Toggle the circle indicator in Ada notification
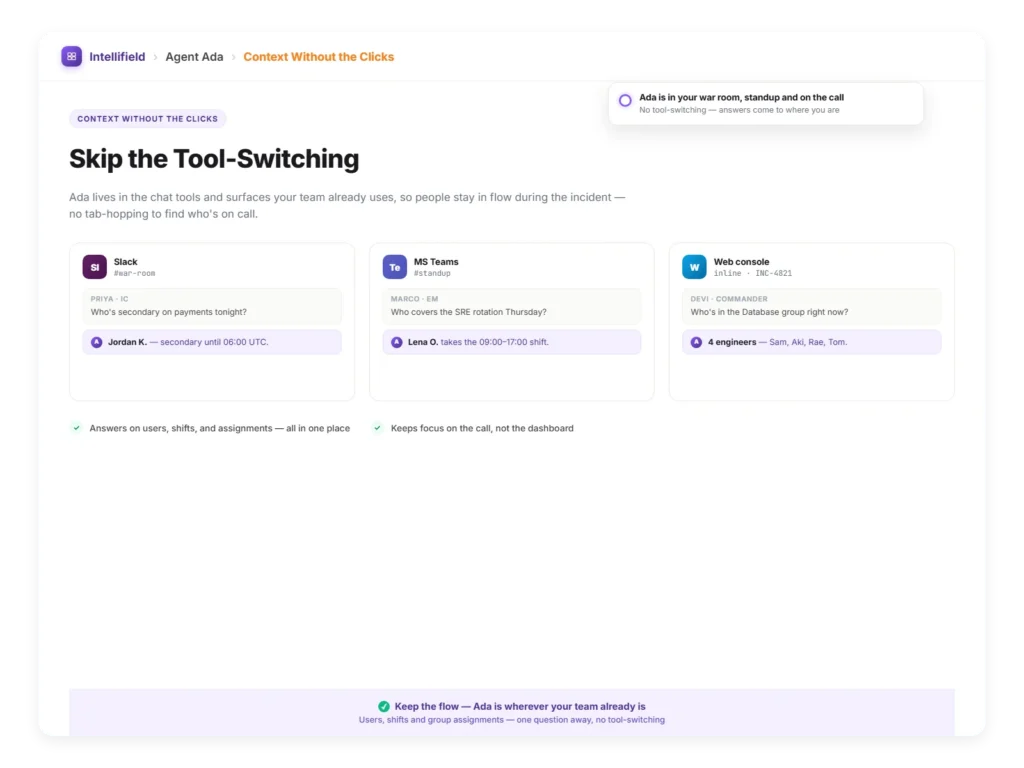 tap(625, 101)
